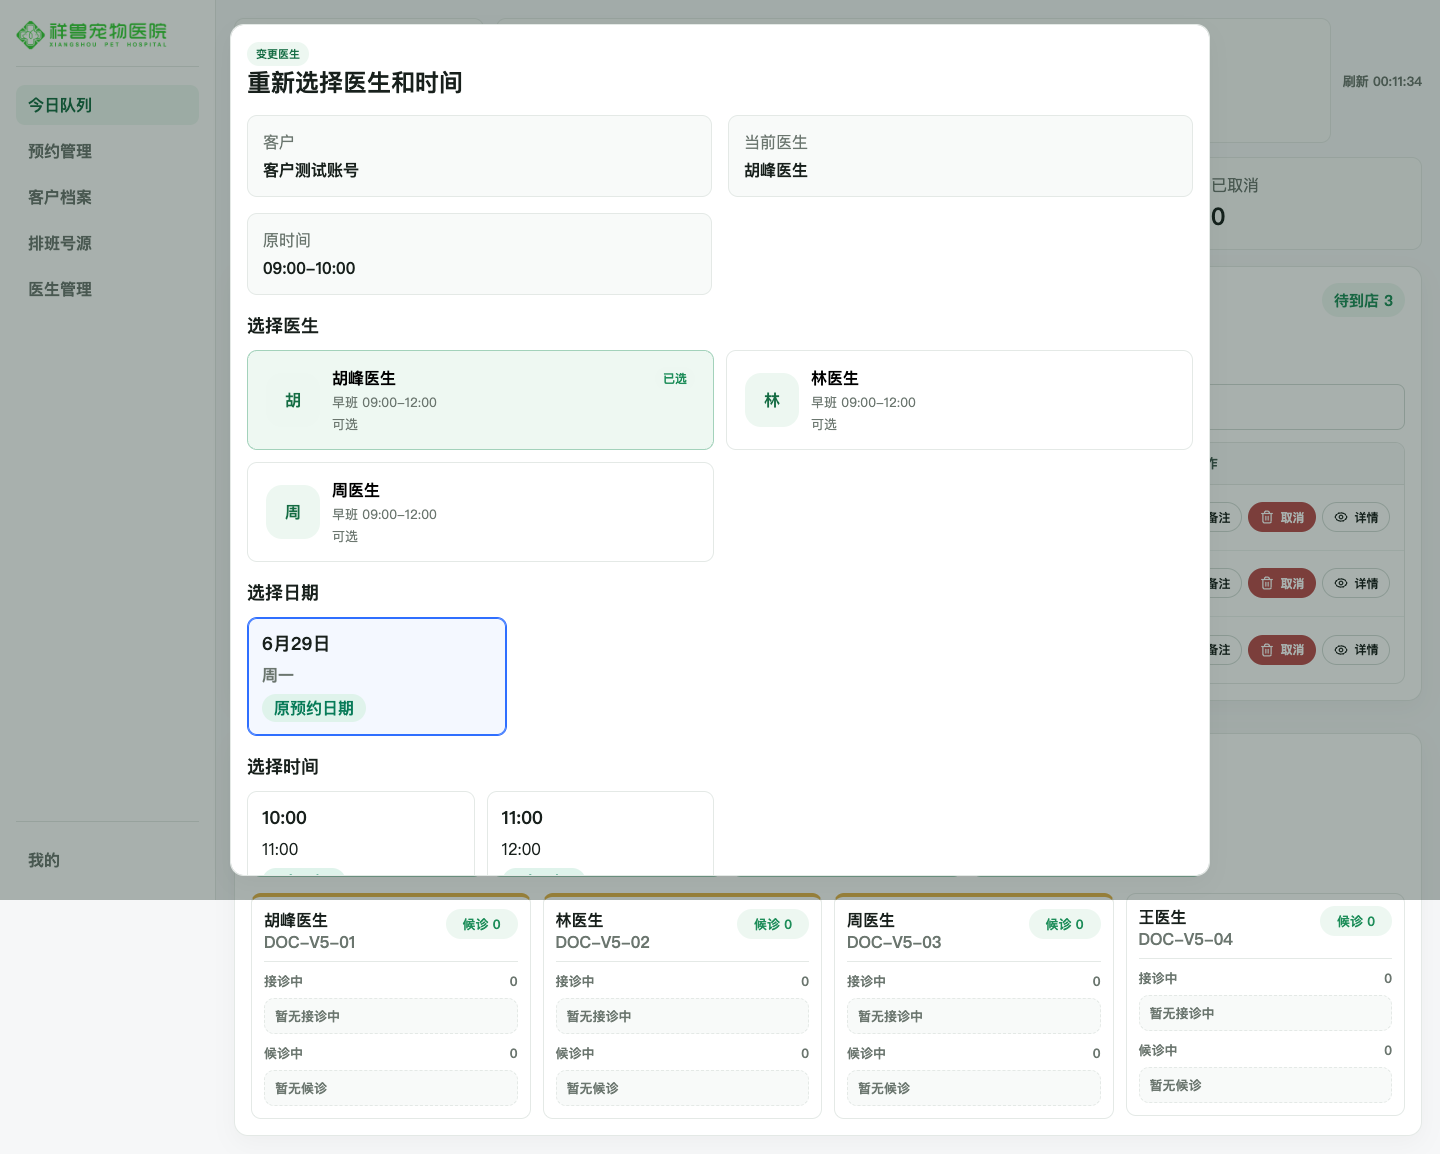Click the 已取消 count card
The height and width of the screenshot is (1154, 1440).
[x=1315, y=203]
